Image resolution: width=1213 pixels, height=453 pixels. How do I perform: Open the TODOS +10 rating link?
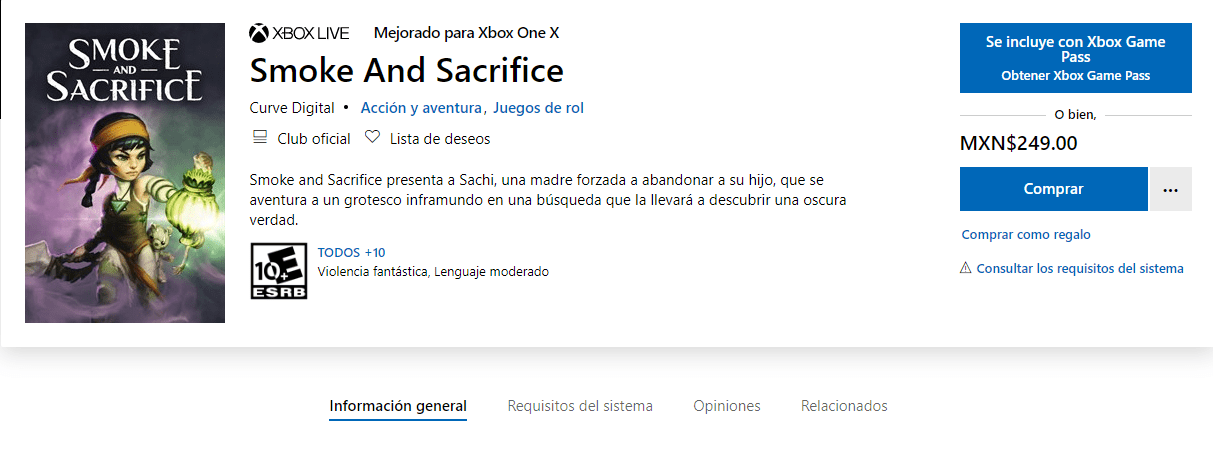351,252
